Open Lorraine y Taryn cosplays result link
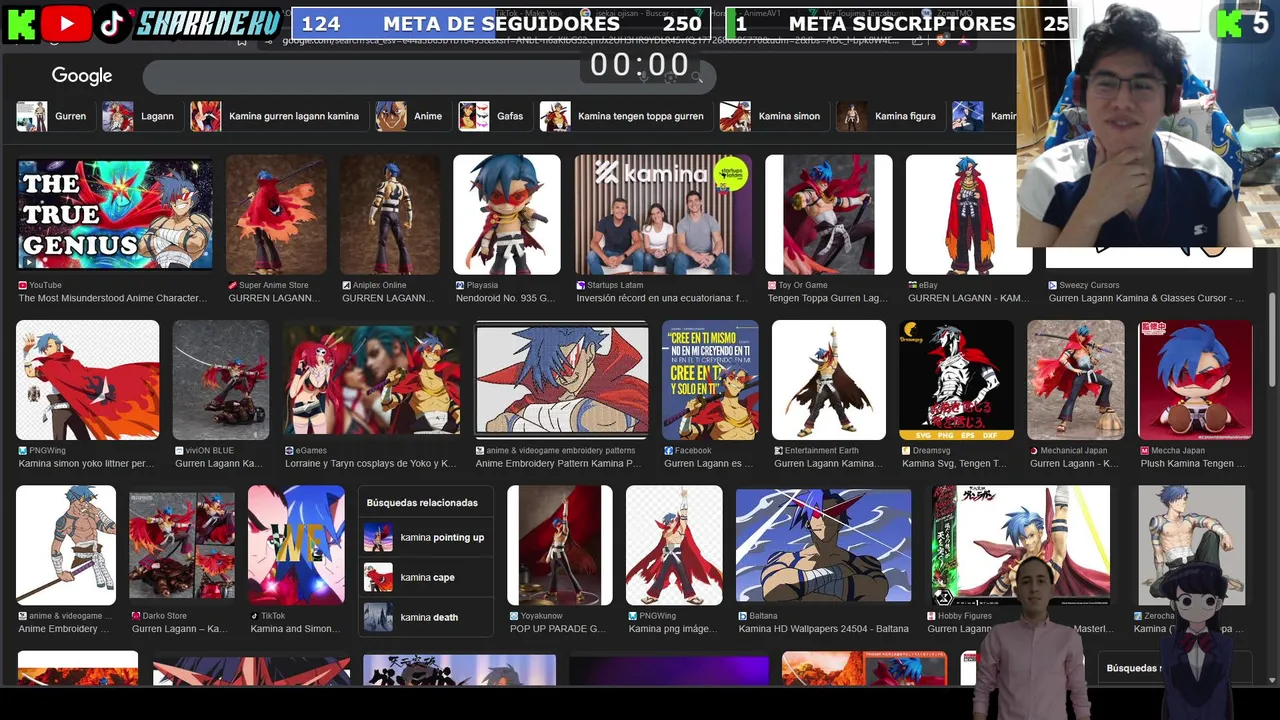The image size is (1280, 720). tap(371, 464)
